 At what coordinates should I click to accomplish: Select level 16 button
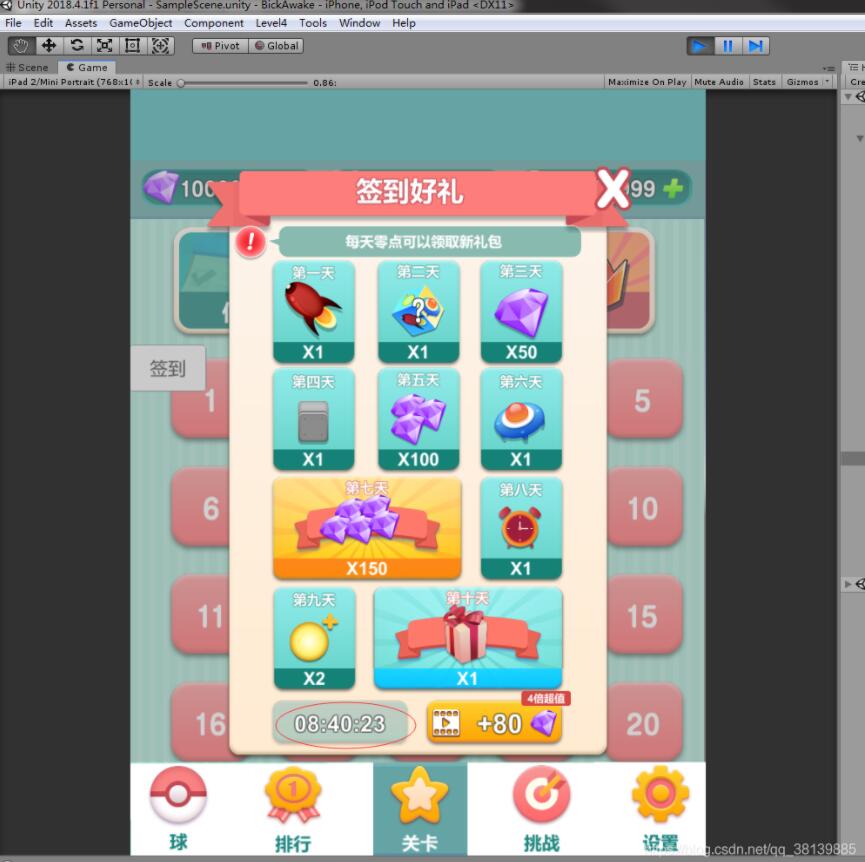coord(201,723)
